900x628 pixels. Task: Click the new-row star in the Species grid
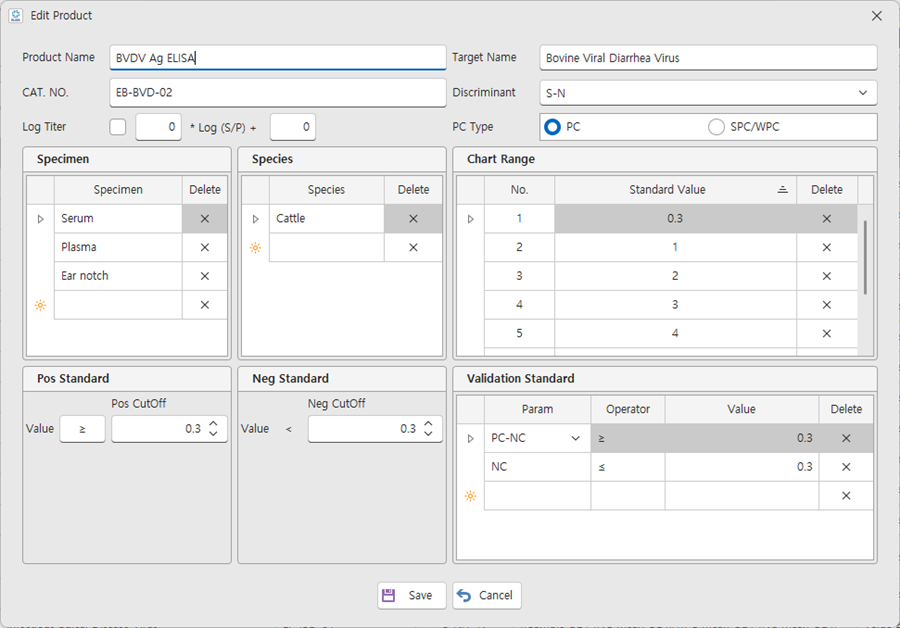point(255,247)
